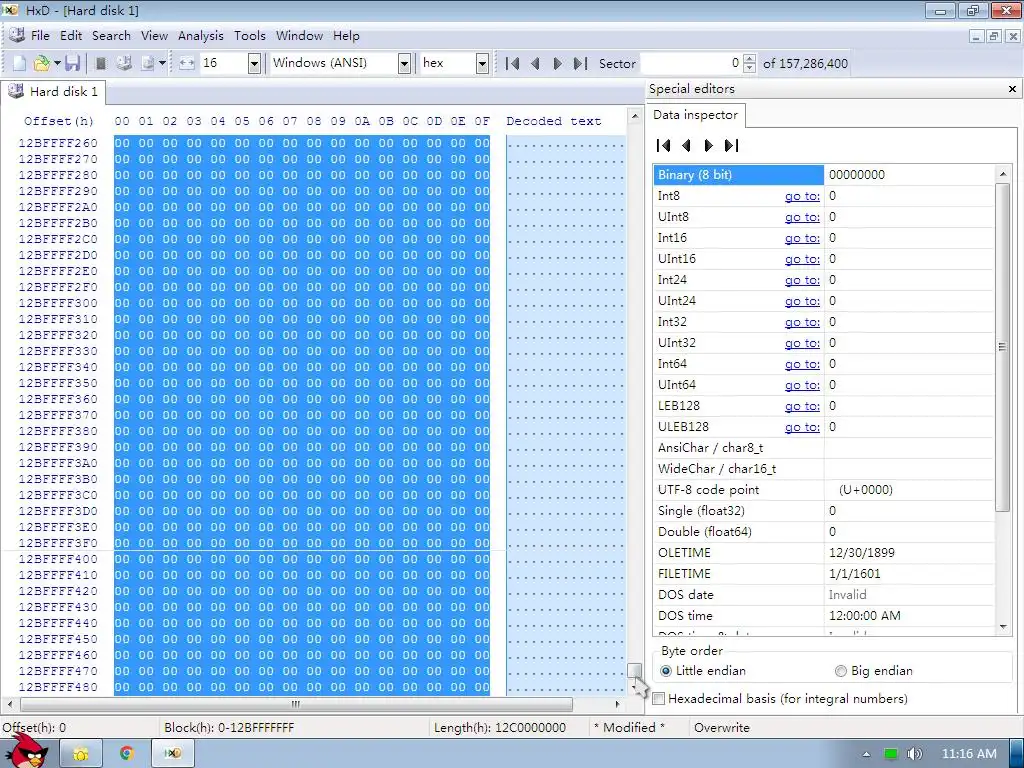
Task: Click the Open disk image toolbar icon
Action: pyautogui.click(x=148, y=63)
